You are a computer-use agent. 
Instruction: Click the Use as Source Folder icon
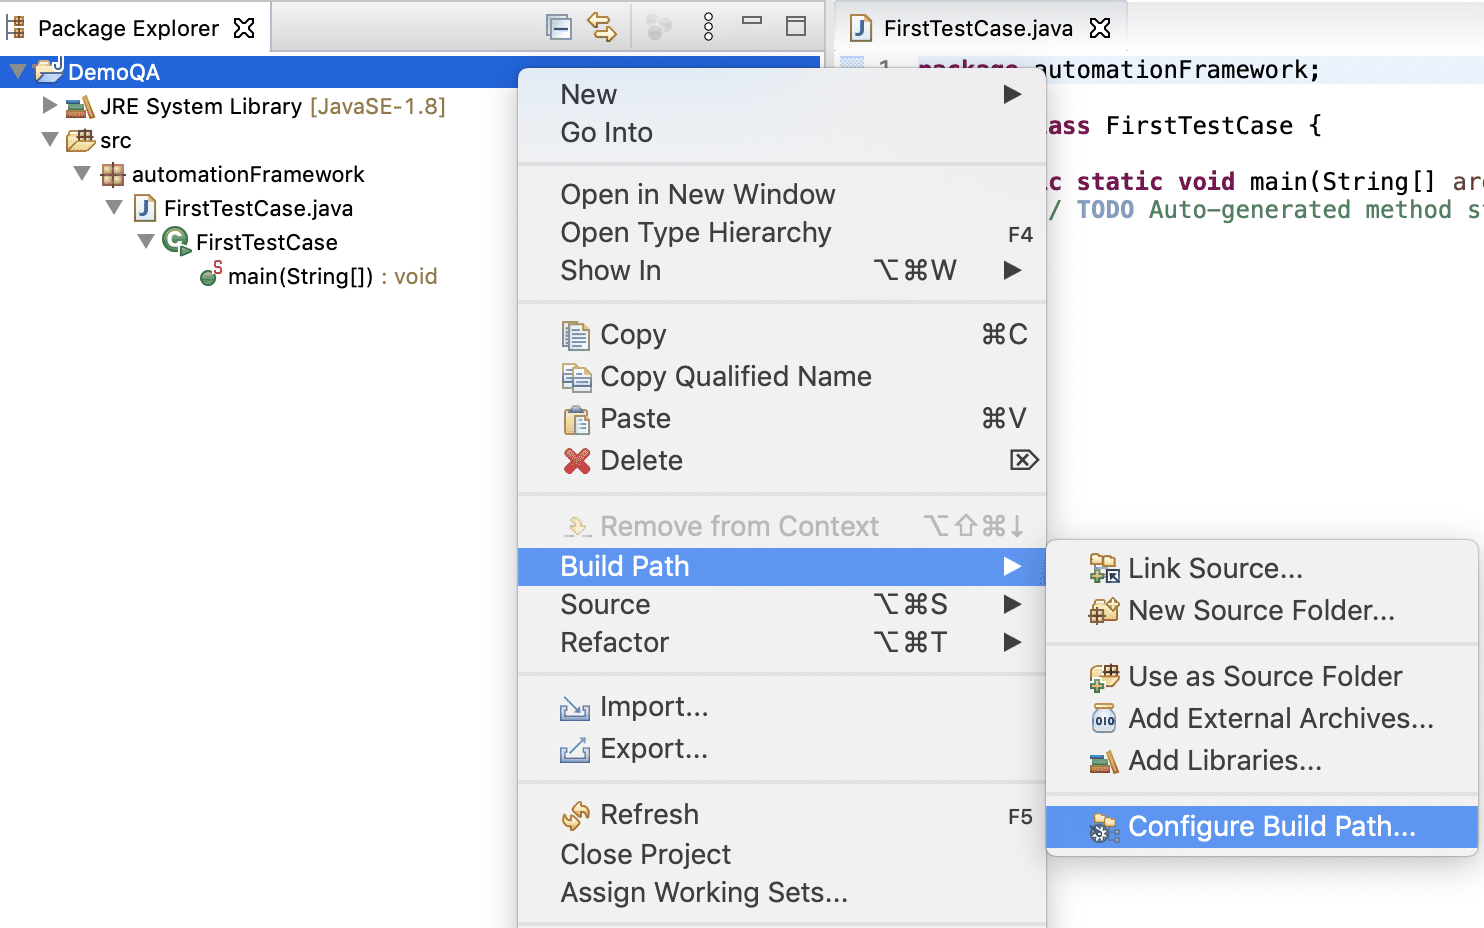(1104, 677)
